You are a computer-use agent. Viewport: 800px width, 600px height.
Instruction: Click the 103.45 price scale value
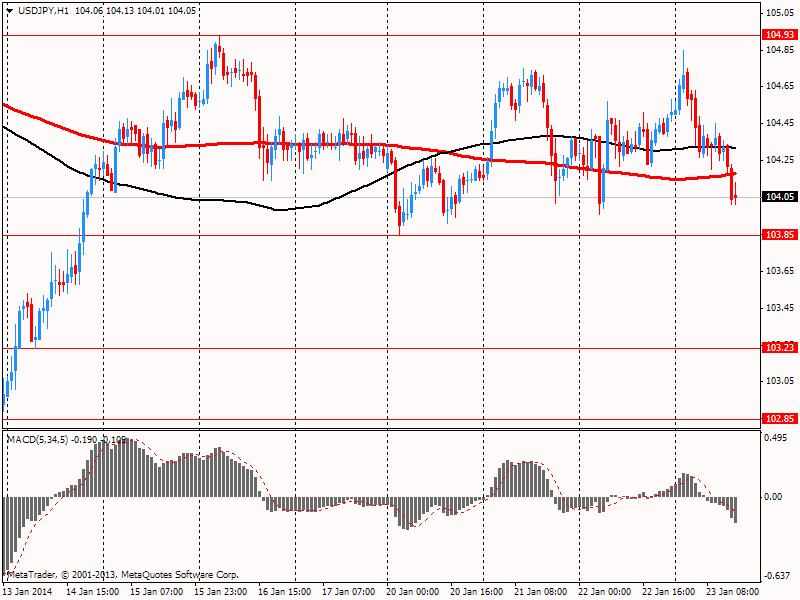(x=780, y=308)
